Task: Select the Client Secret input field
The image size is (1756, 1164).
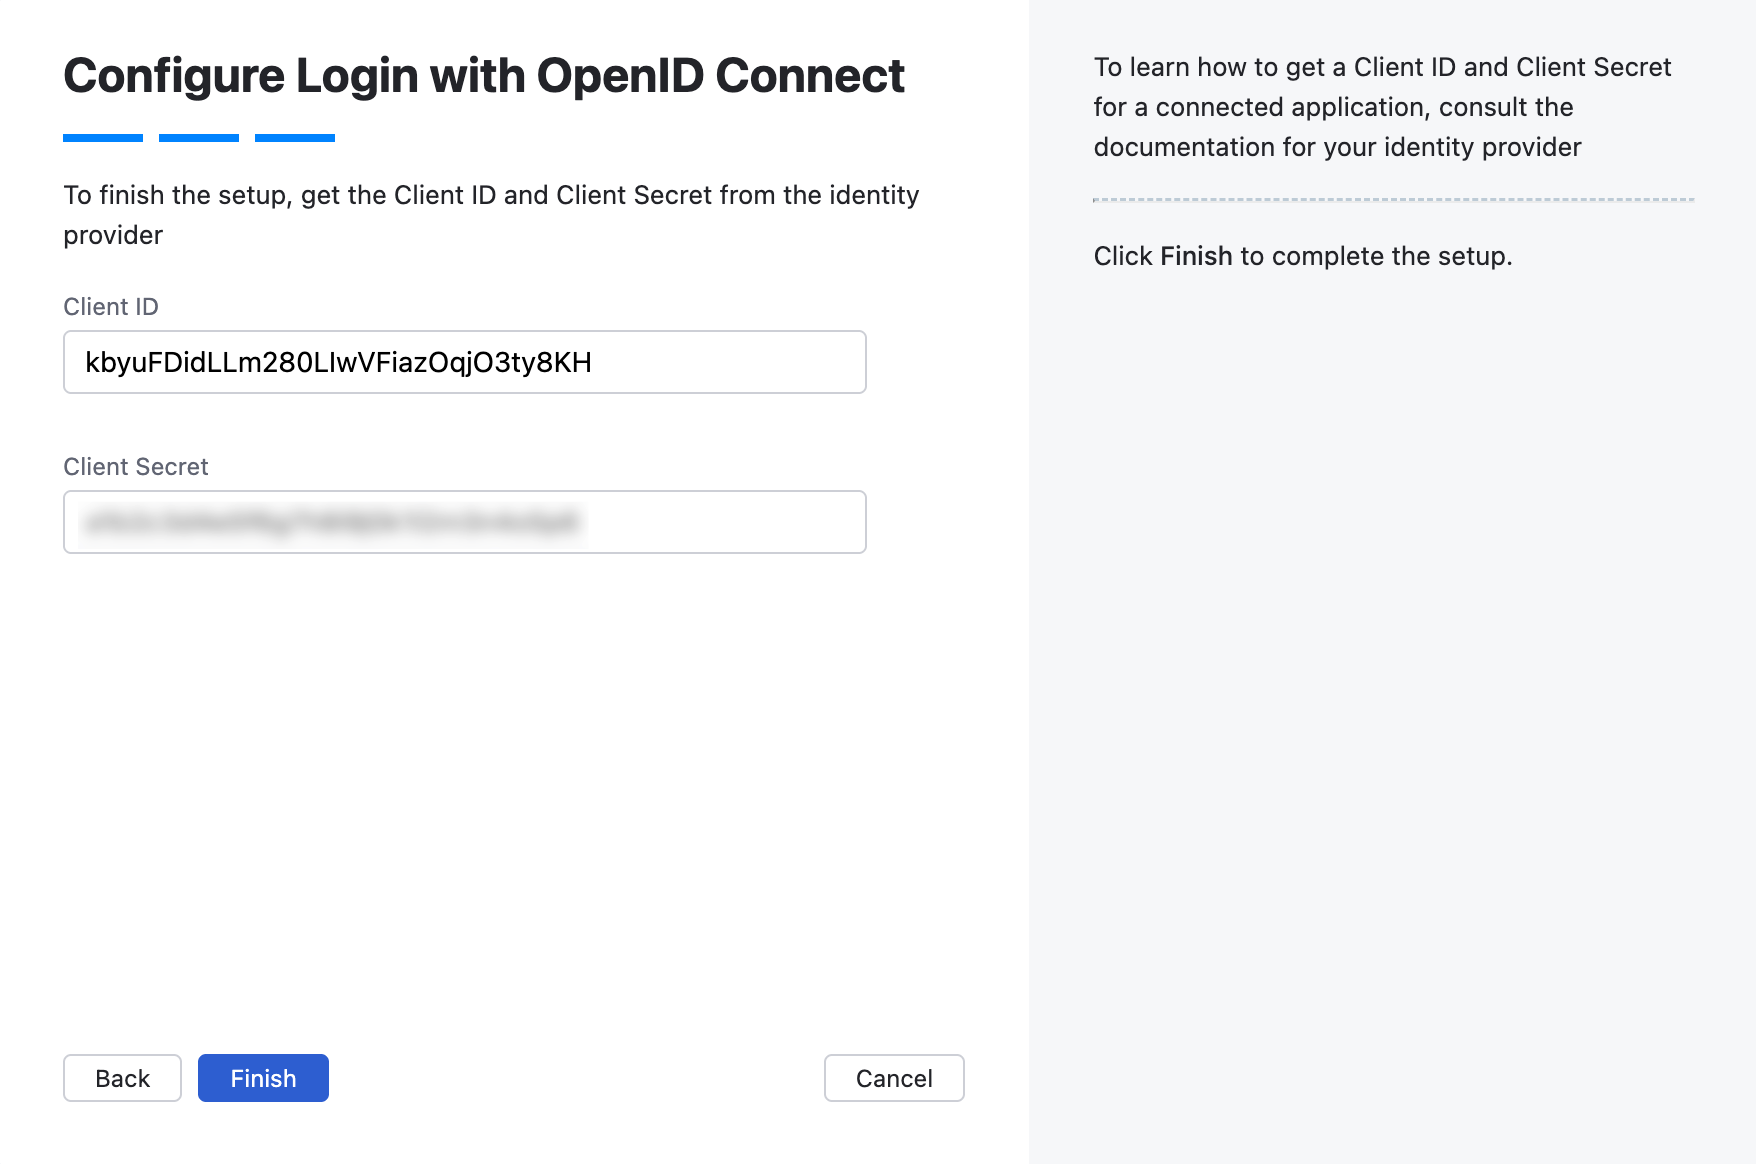Action: (x=463, y=522)
